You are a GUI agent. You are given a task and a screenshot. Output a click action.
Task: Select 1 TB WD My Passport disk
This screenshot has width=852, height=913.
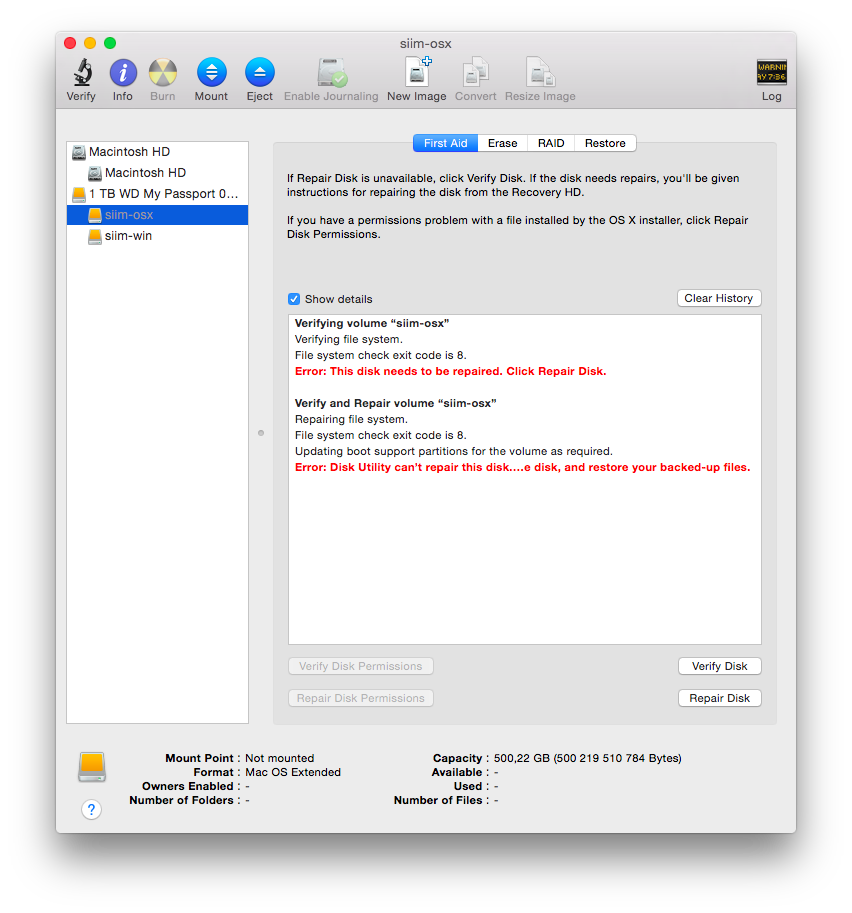point(157,194)
